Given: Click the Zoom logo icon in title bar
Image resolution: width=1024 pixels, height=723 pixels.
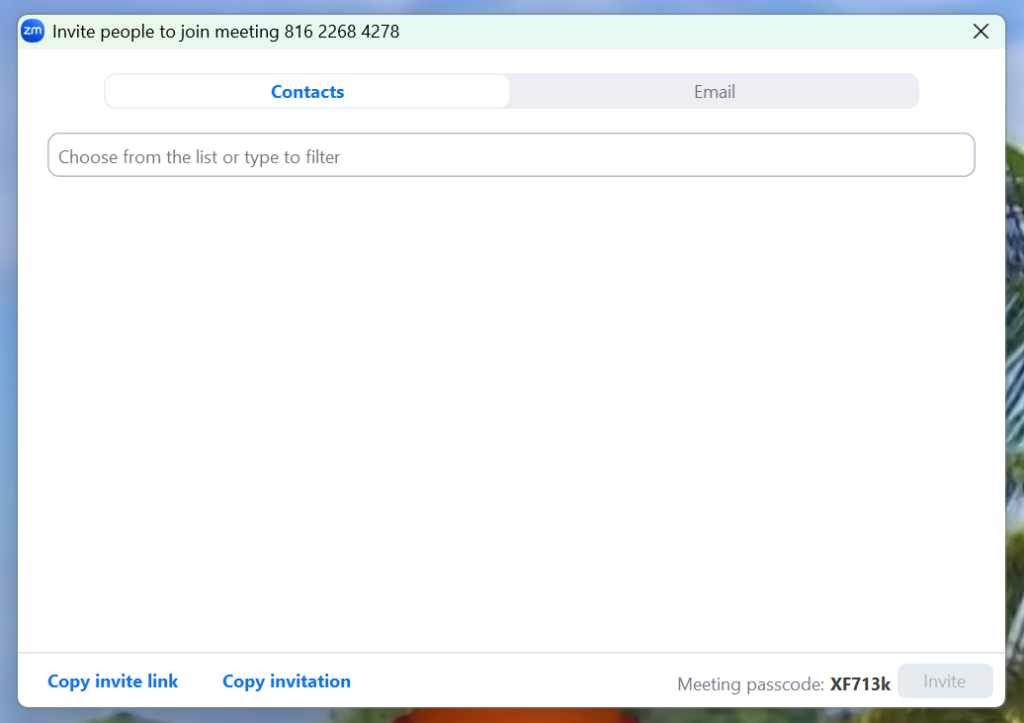Looking at the screenshot, I should pos(33,31).
